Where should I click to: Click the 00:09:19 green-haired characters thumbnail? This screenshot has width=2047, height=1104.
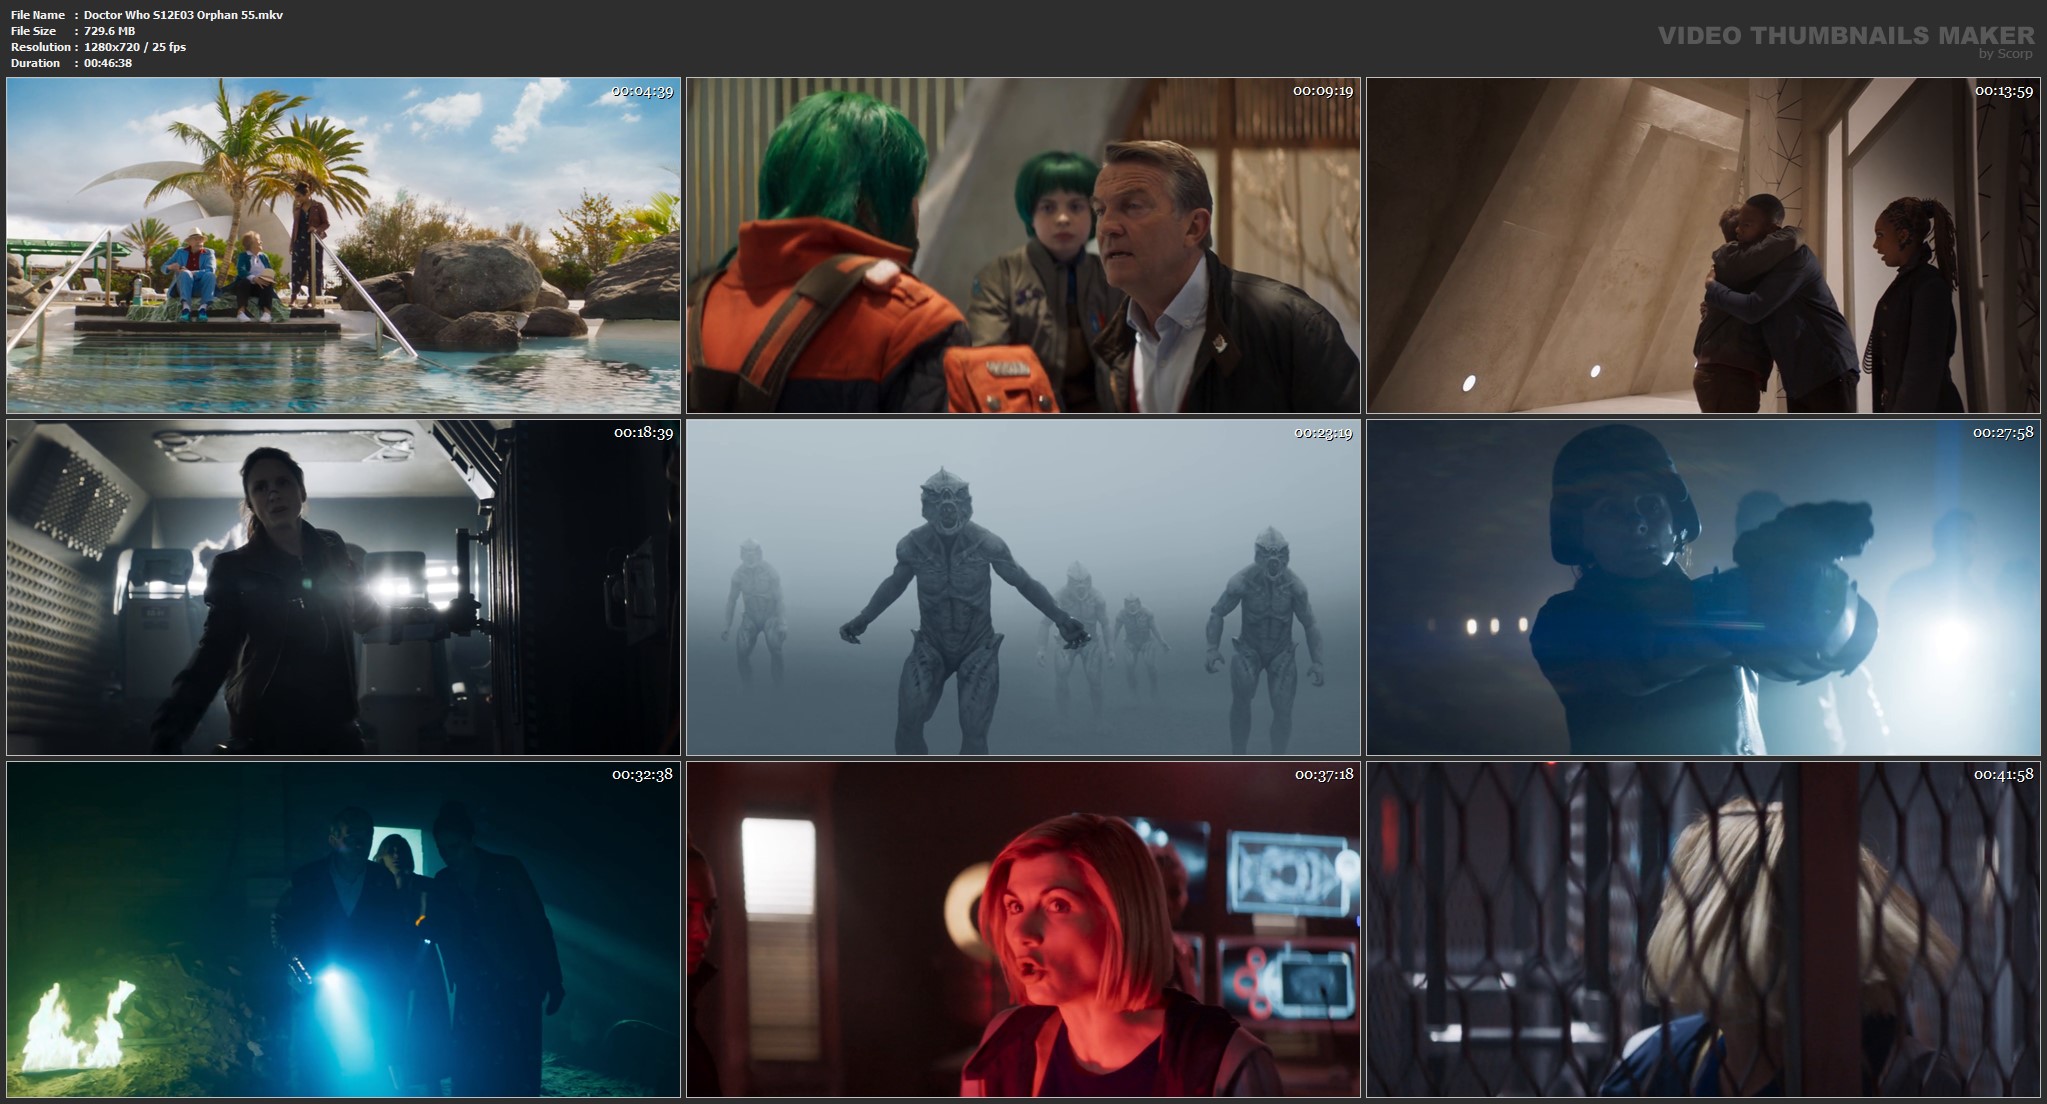[x=1023, y=245]
